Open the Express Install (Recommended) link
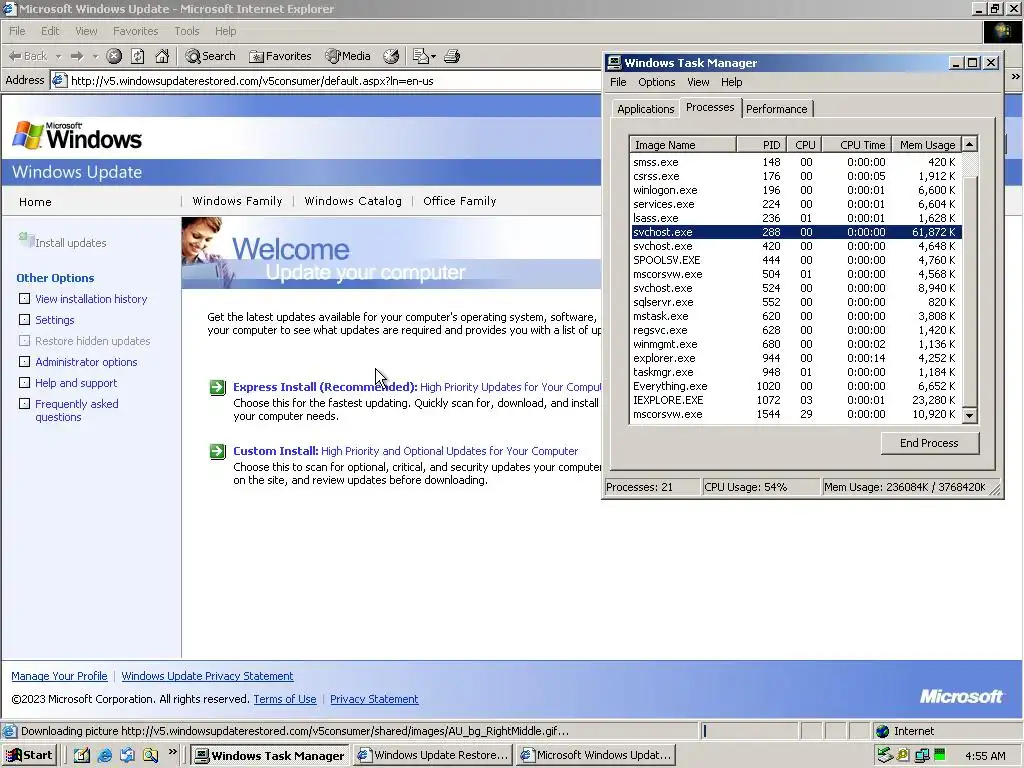The width and height of the screenshot is (1024, 768). pos(325,387)
